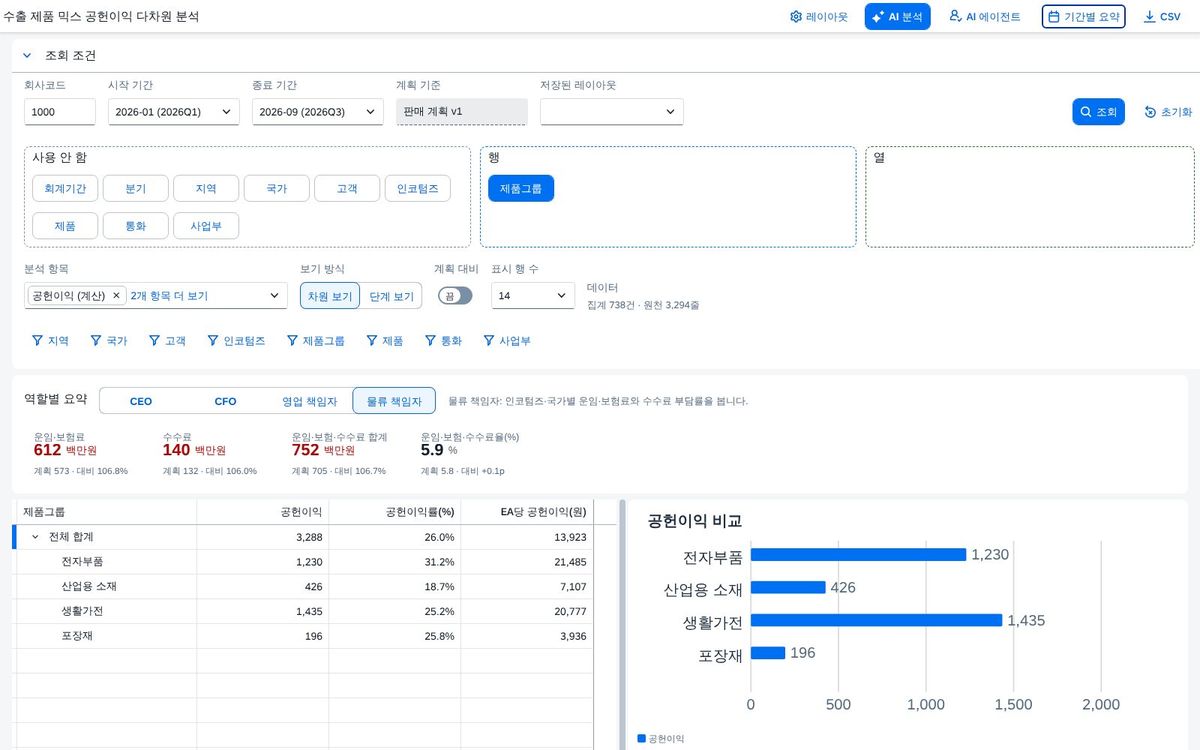The image size is (1200, 750).
Task: Click the 수수료 140 백만원 KPI
Action: 209,454
